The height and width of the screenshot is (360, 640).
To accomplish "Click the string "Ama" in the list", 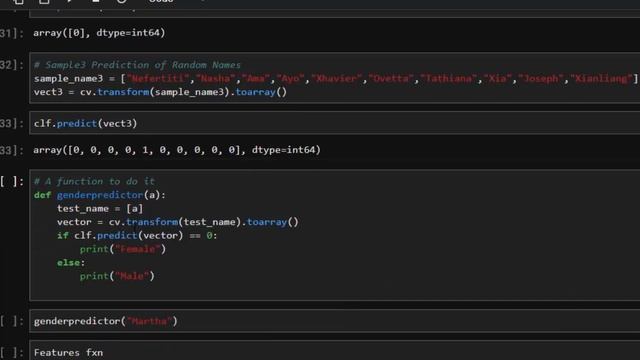I will [x=256, y=78].
